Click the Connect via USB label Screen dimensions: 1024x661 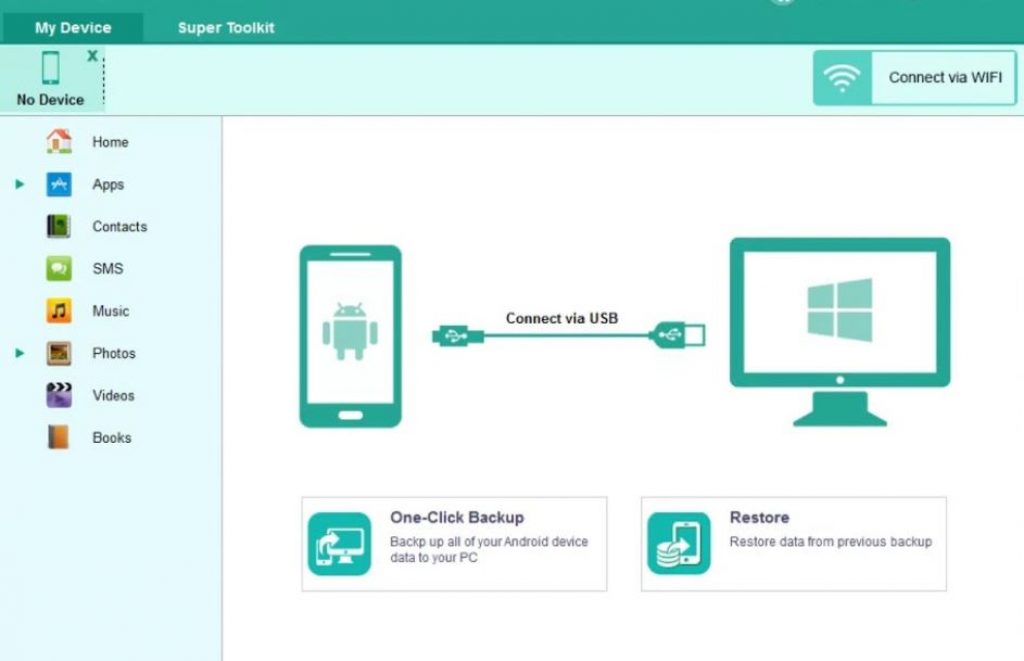[x=562, y=318]
